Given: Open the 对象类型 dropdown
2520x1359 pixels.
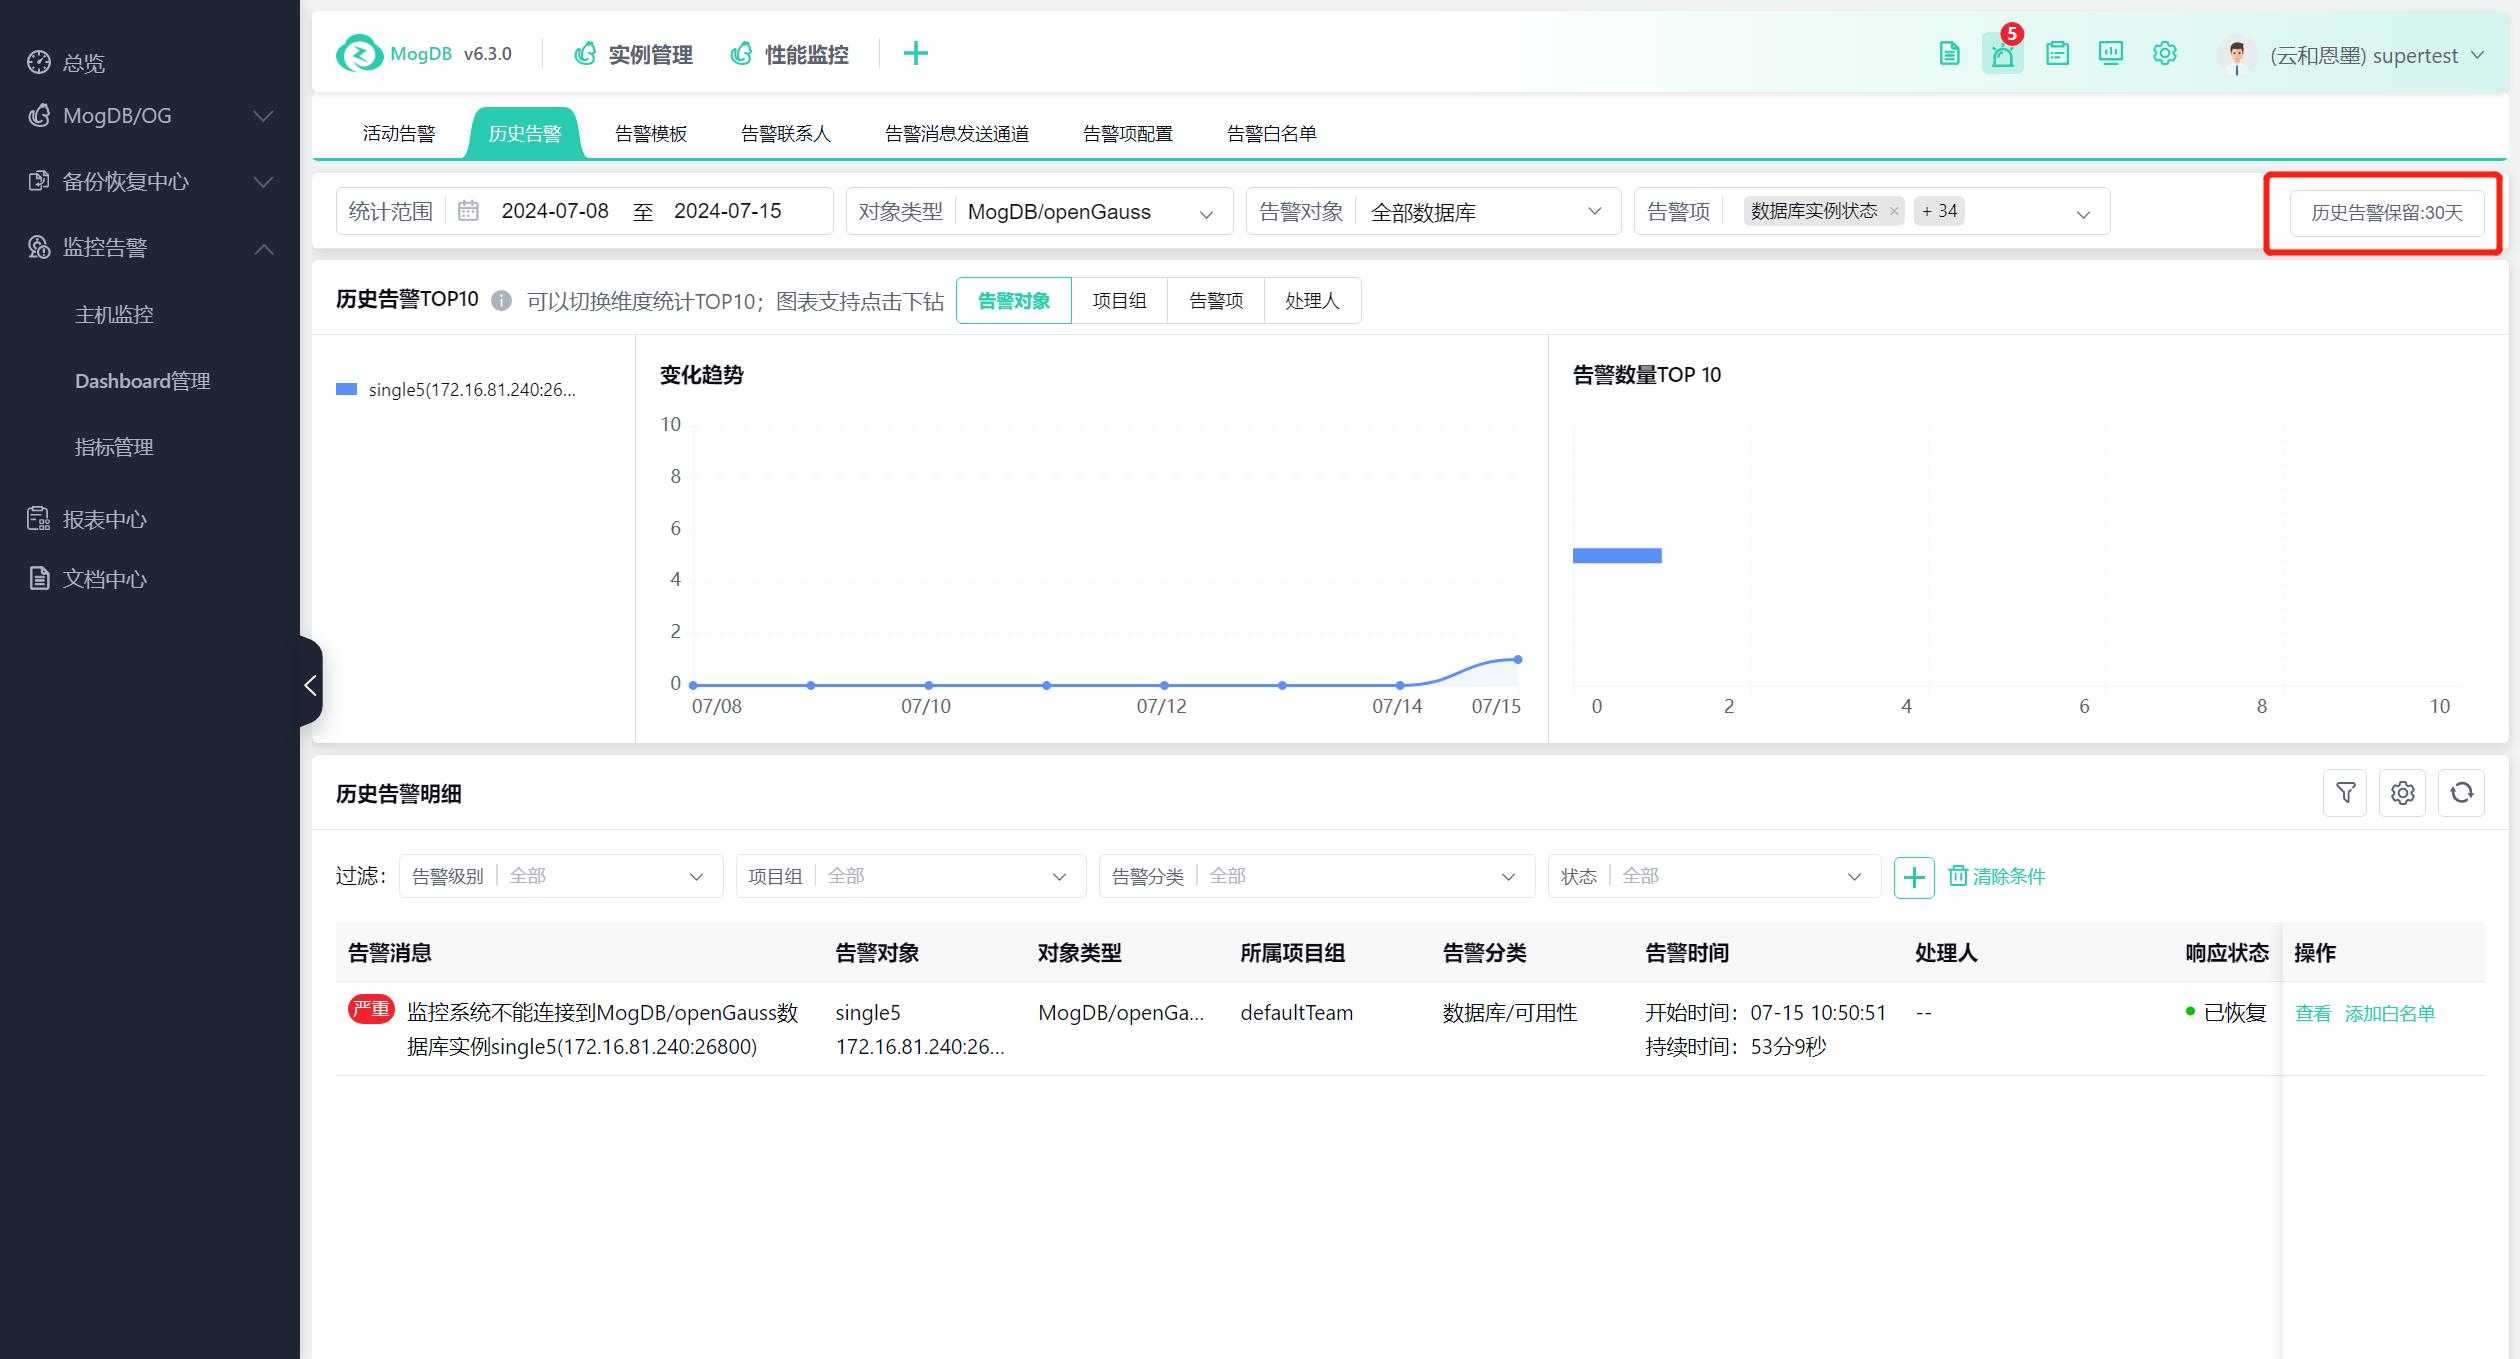Looking at the screenshot, I should tap(1039, 211).
